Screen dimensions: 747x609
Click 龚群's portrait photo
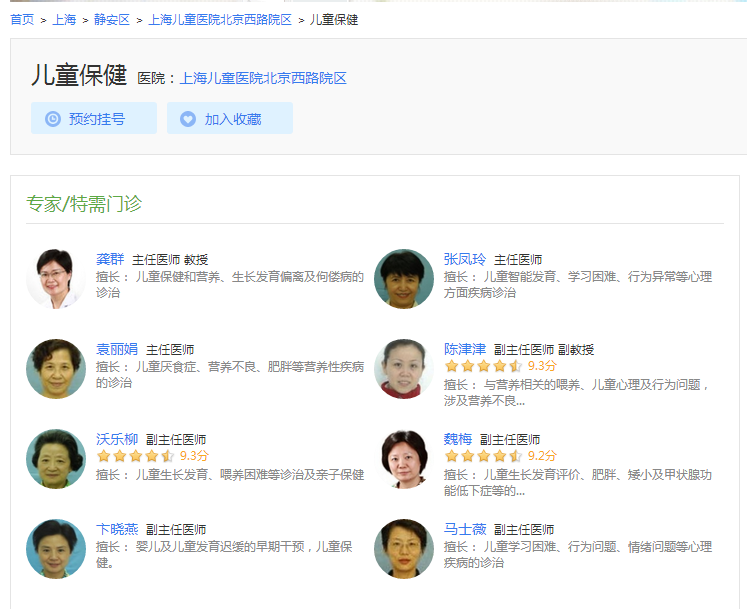pyautogui.click(x=56, y=279)
